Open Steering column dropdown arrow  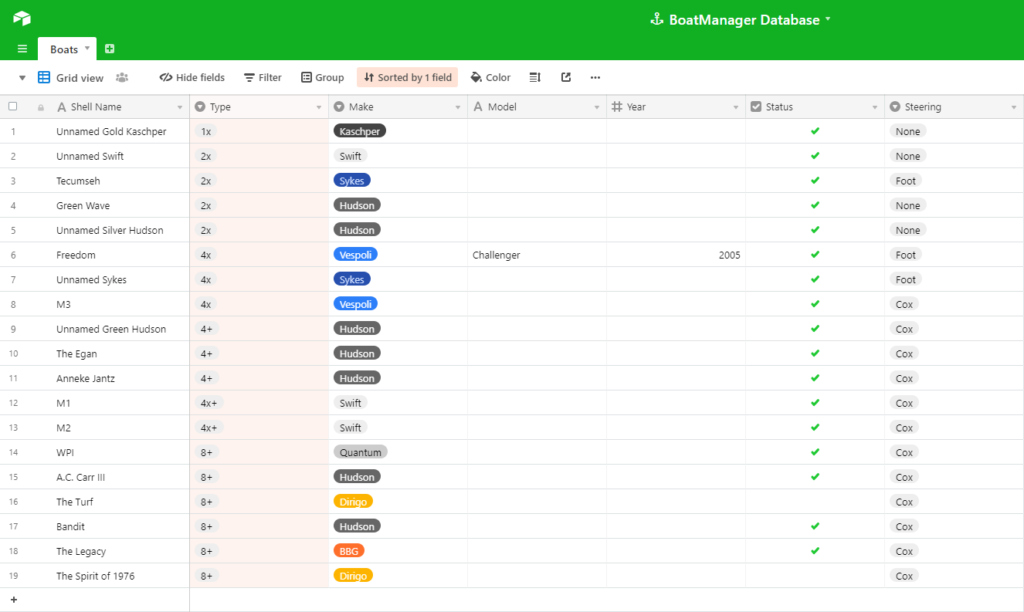point(1014,107)
